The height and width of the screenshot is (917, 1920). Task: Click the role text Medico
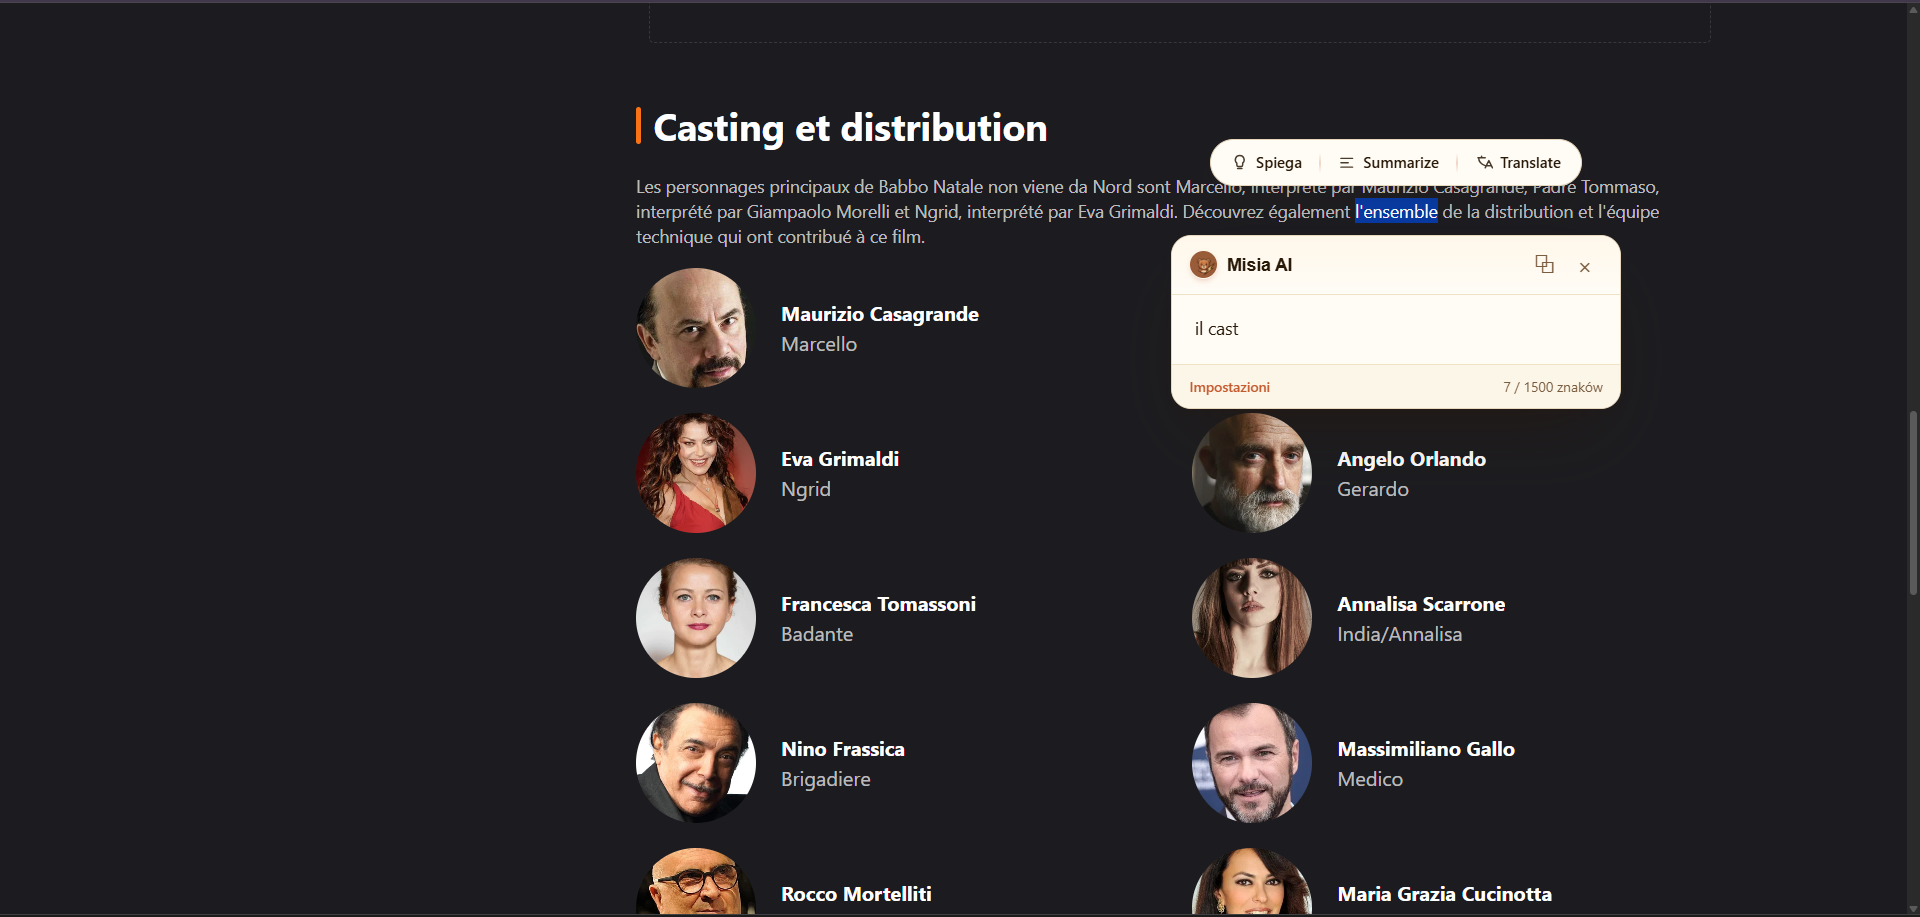click(1370, 779)
